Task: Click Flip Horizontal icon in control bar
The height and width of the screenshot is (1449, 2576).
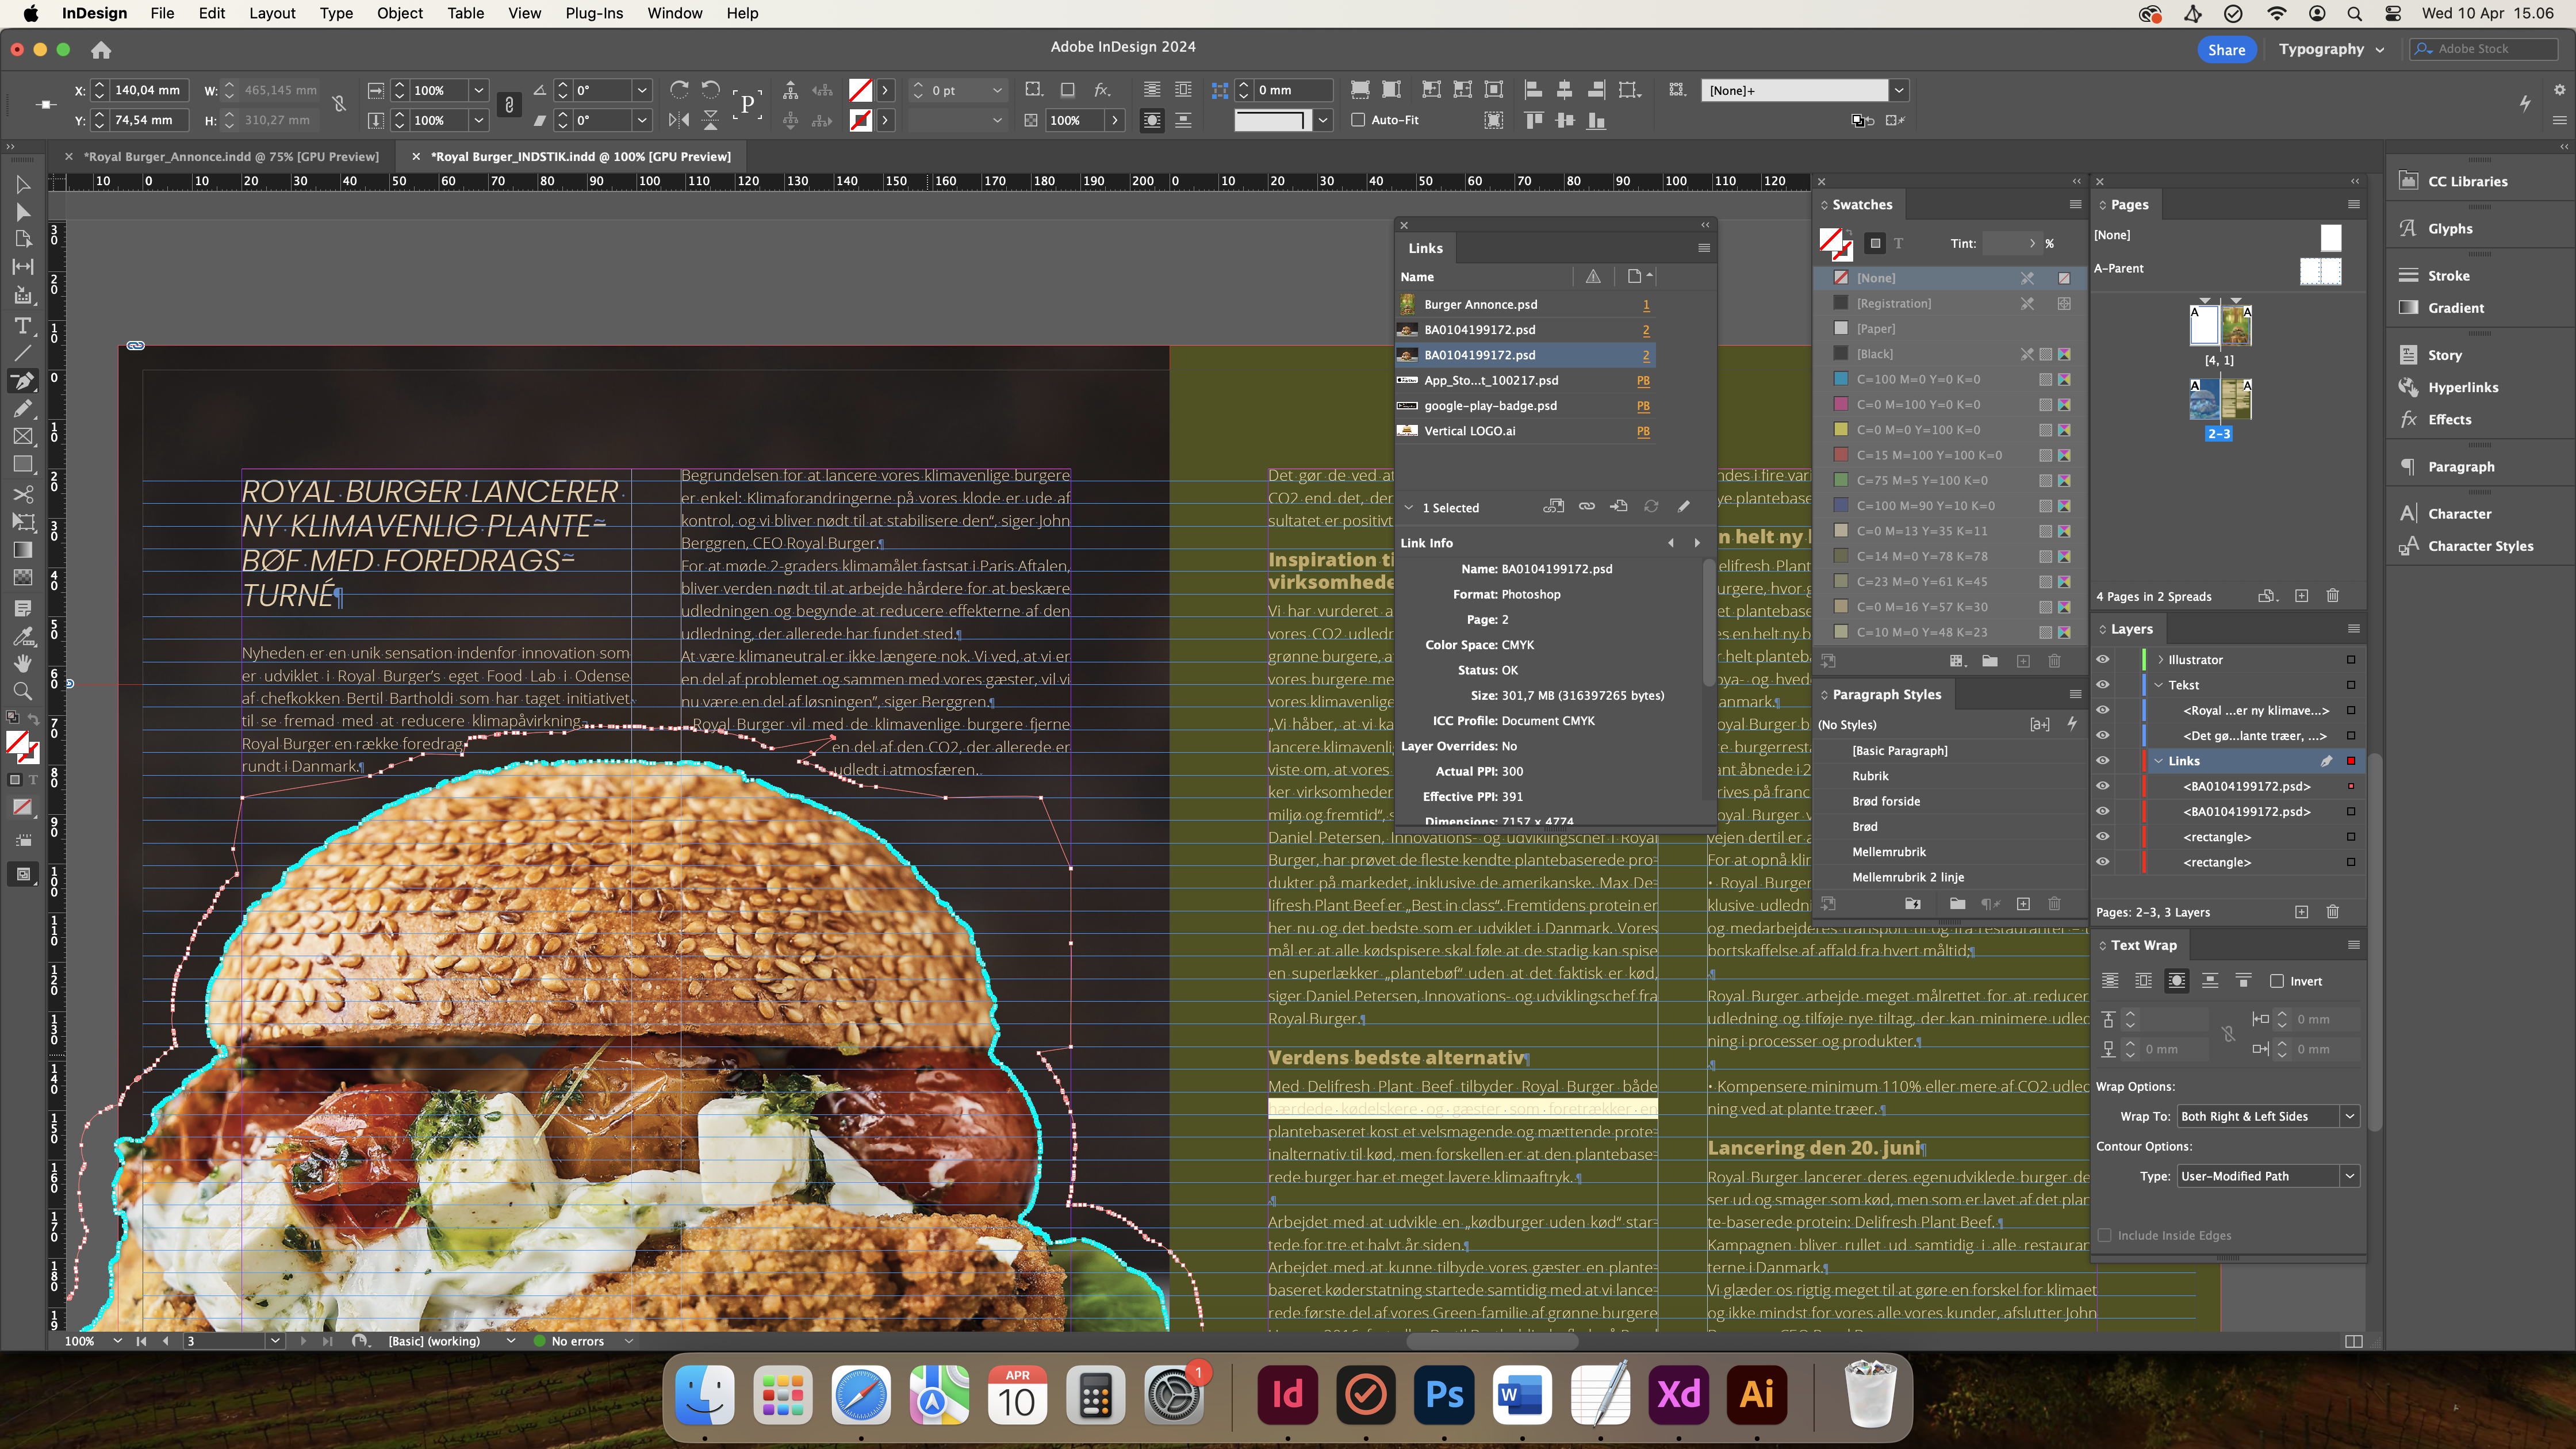Action: pyautogui.click(x=679, y=120)
